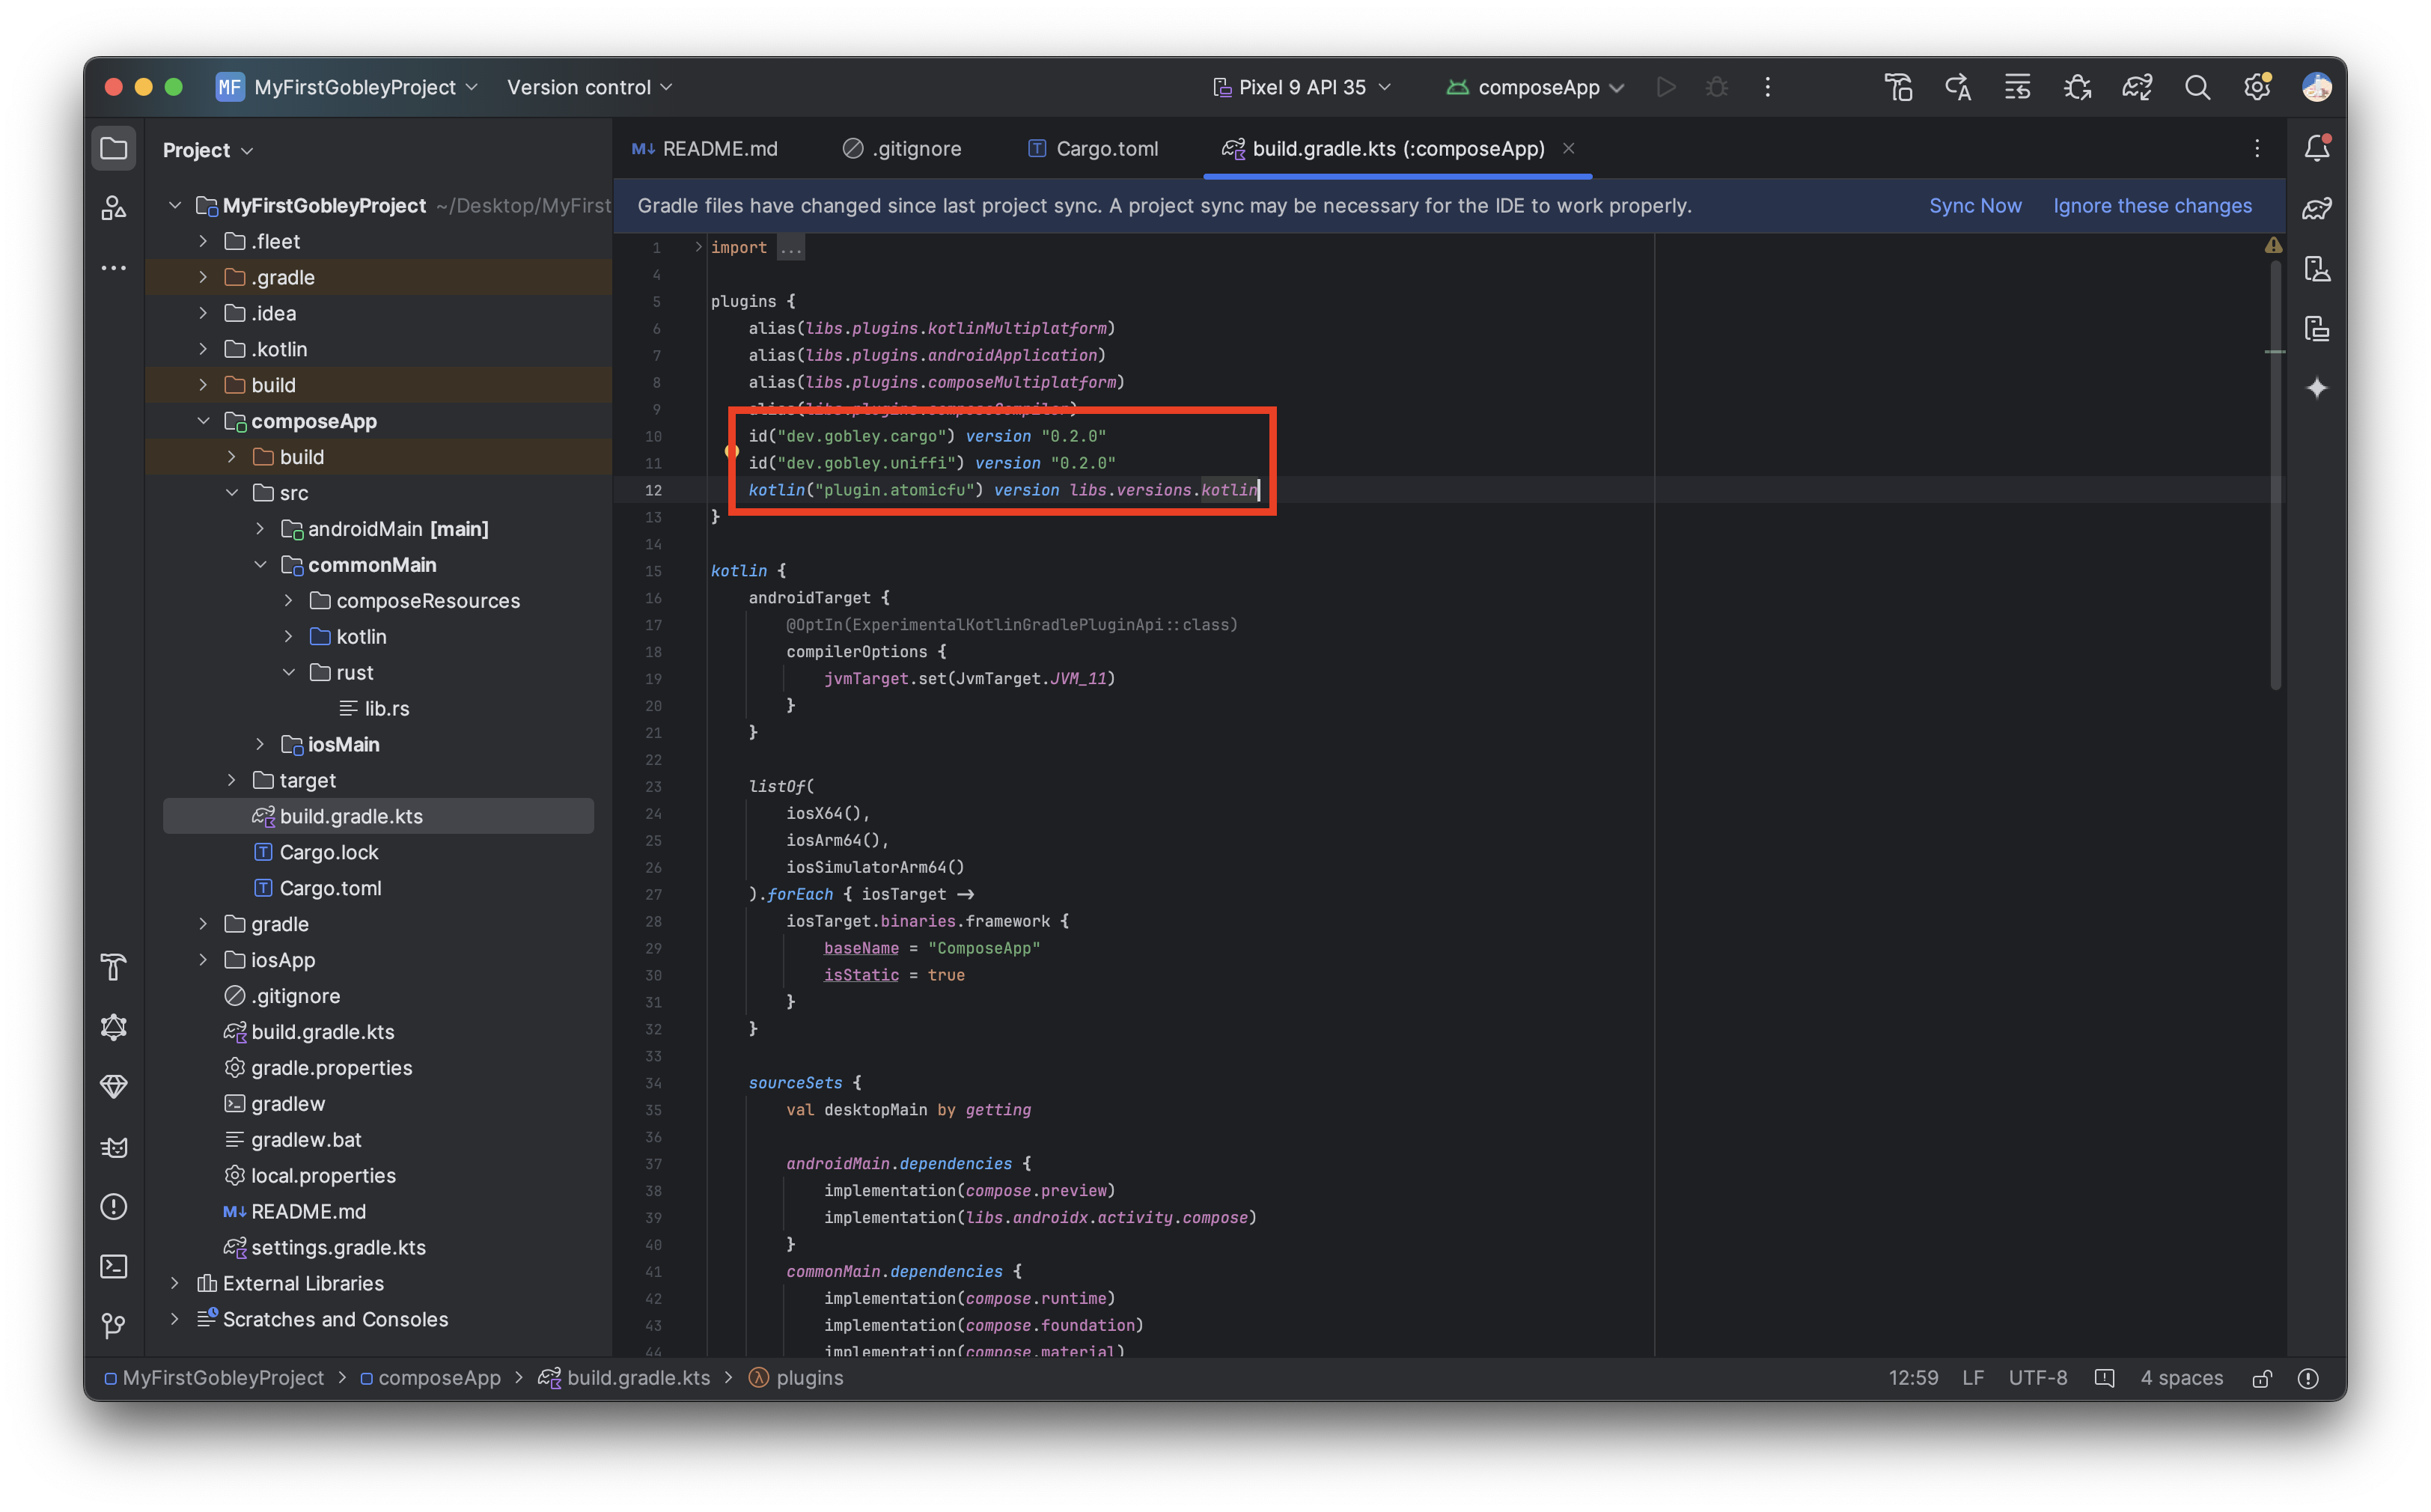
Task: Open MyFirstGobleyProject project dropdown
Action: click(347, 88)
